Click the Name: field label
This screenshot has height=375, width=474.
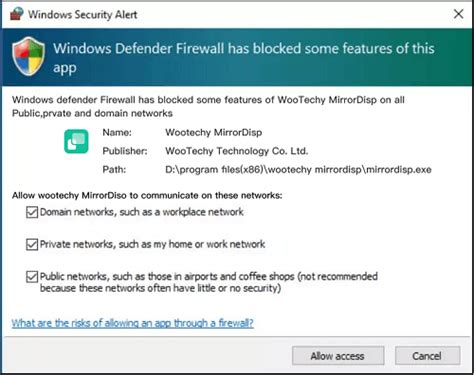pos(117,132)
